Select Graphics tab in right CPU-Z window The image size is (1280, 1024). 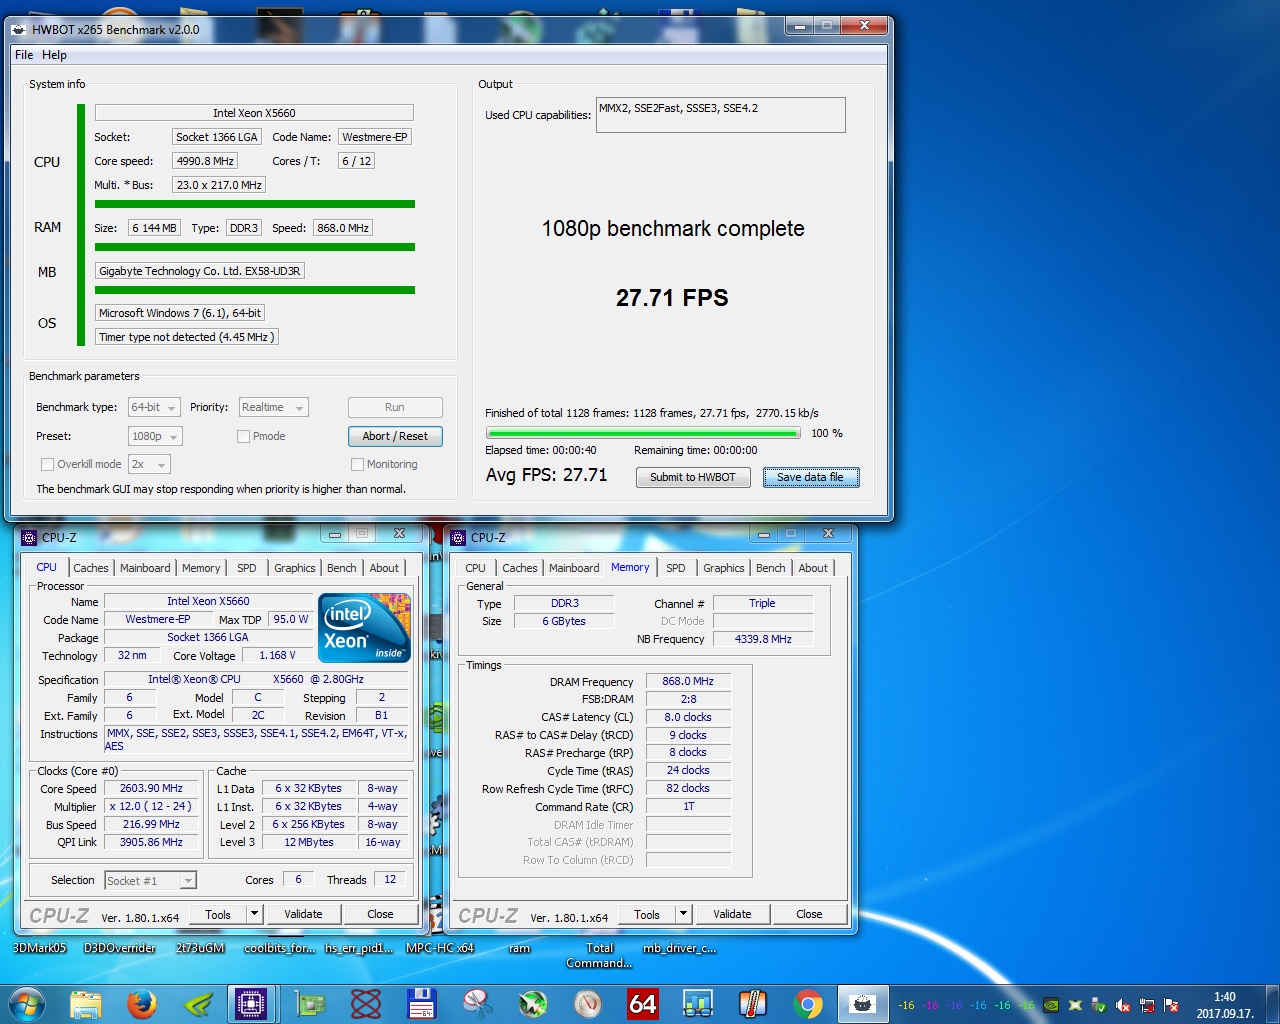724,567
